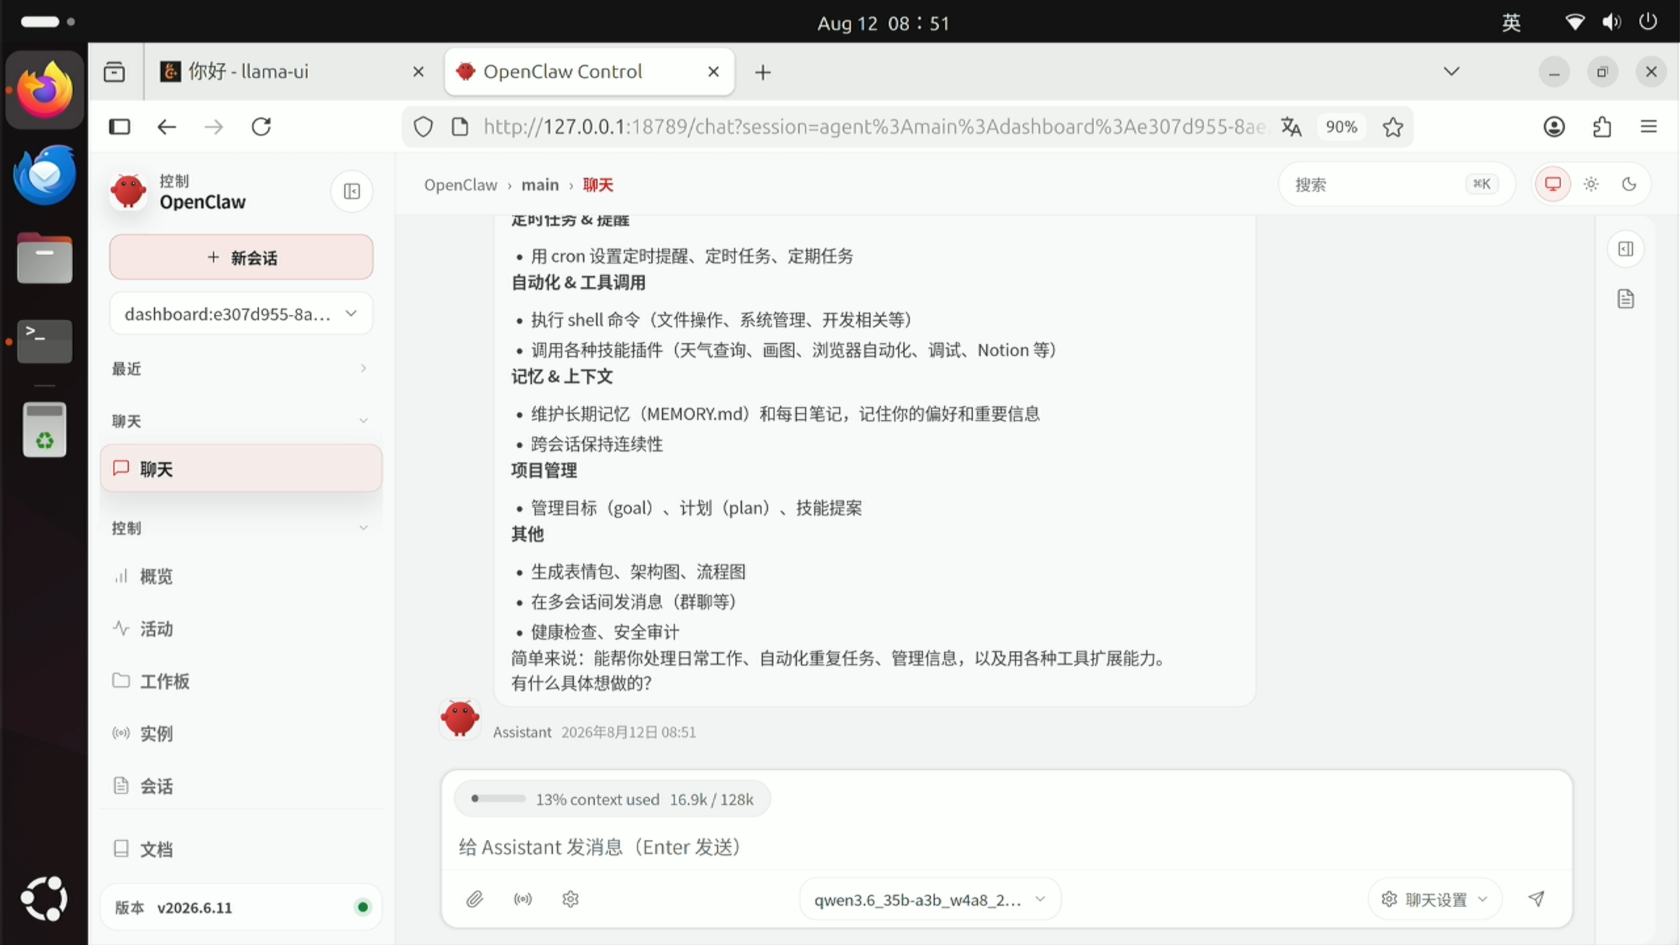The height and width of the screenshot is (945, 1680).
Task: Collapse the OpenClaw sidebar panel icon
Action: pos(352,191)
